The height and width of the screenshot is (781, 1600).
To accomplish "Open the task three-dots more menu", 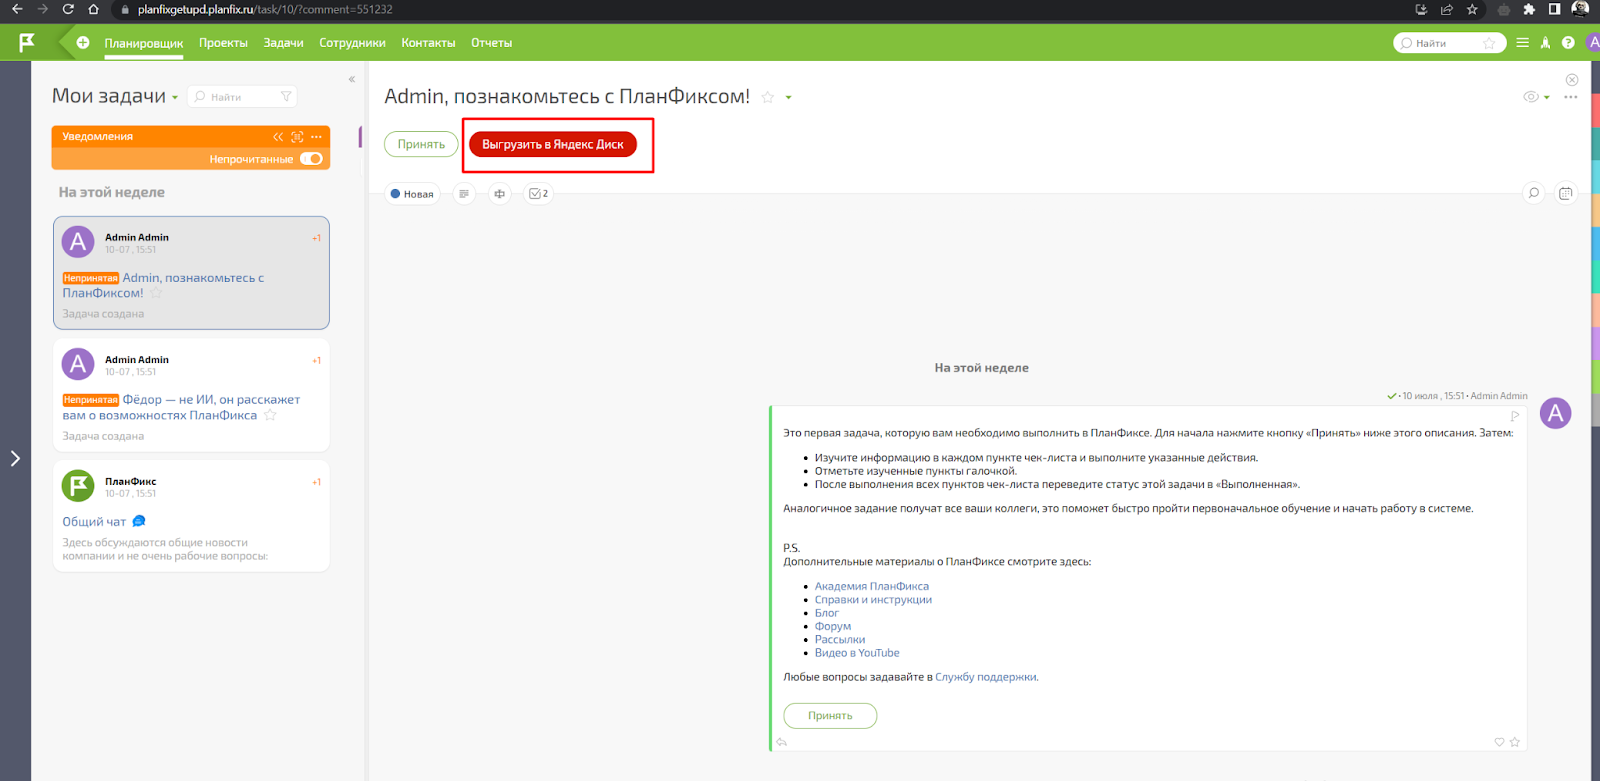I will 1571,97.
